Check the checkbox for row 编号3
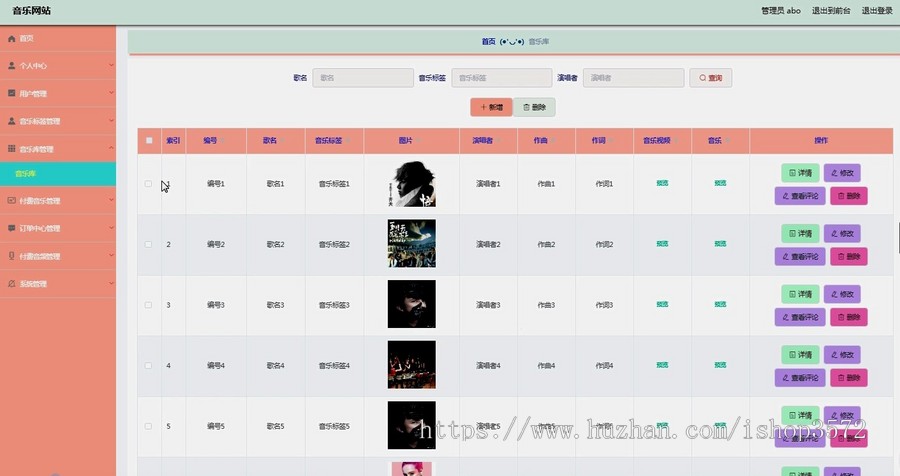This screenshot has height=476, width=900. (148, 305)
